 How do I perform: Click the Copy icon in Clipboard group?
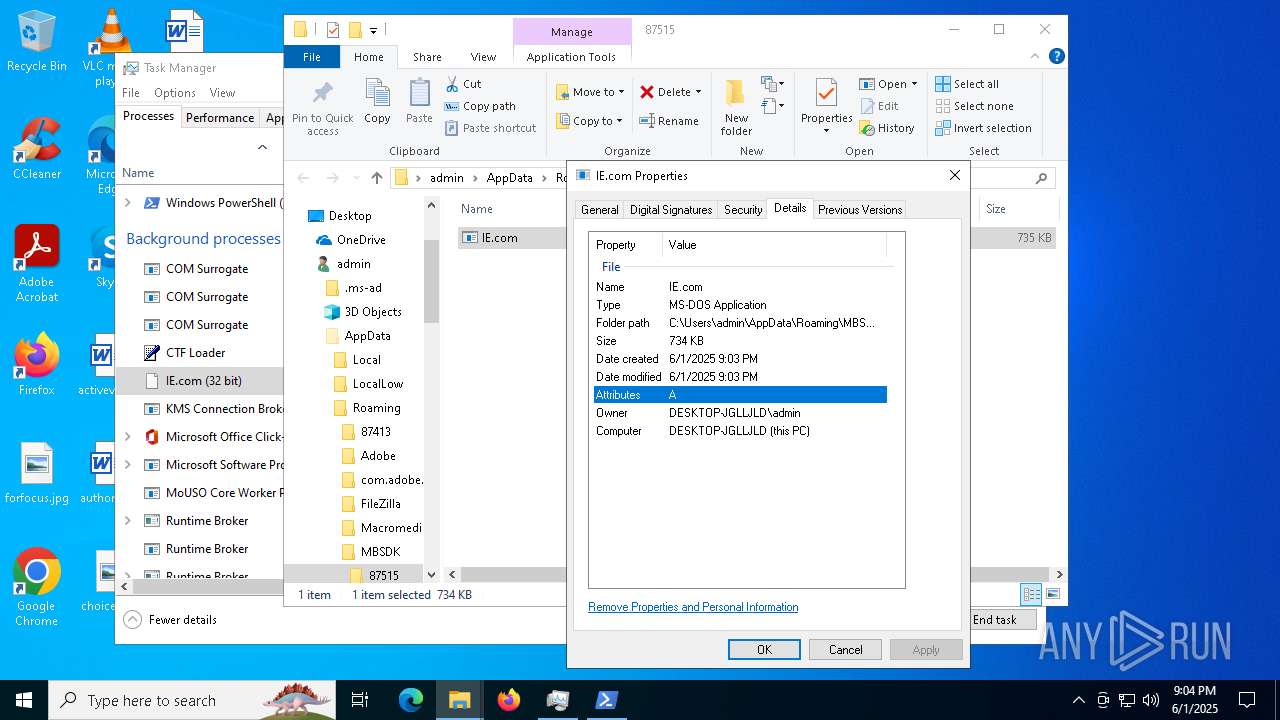tap(377, 93)
